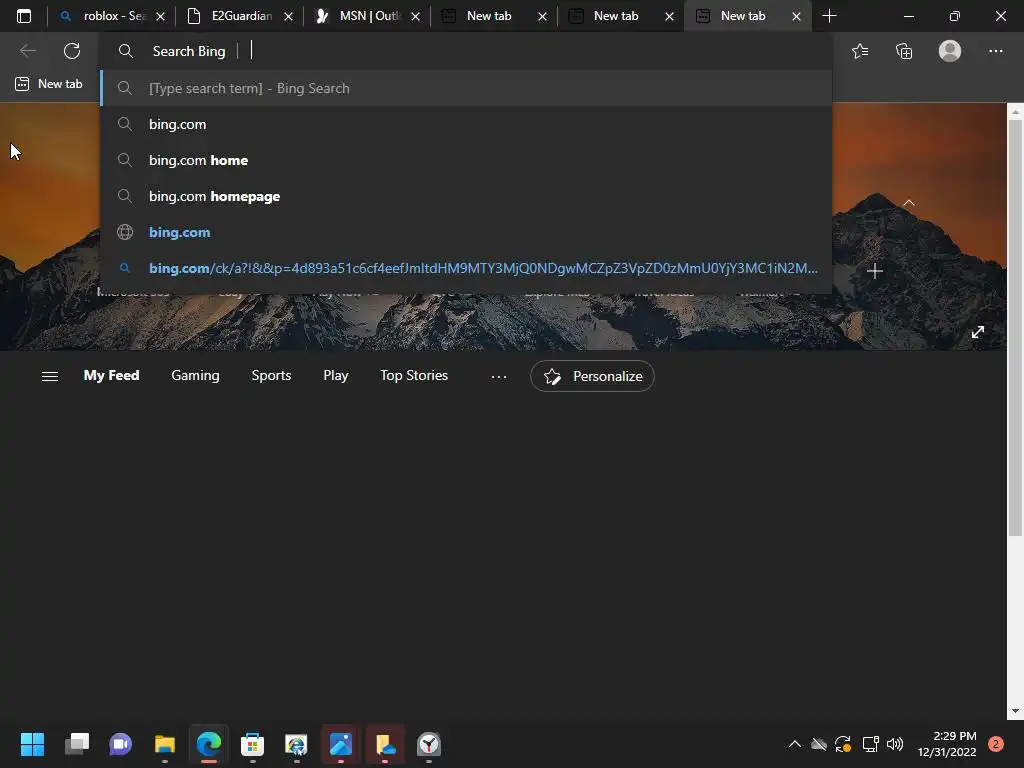The width and height of the screenshot is (1024, 768).
Task: Show more feed categories ellipsis
Action: pos(499,376)
